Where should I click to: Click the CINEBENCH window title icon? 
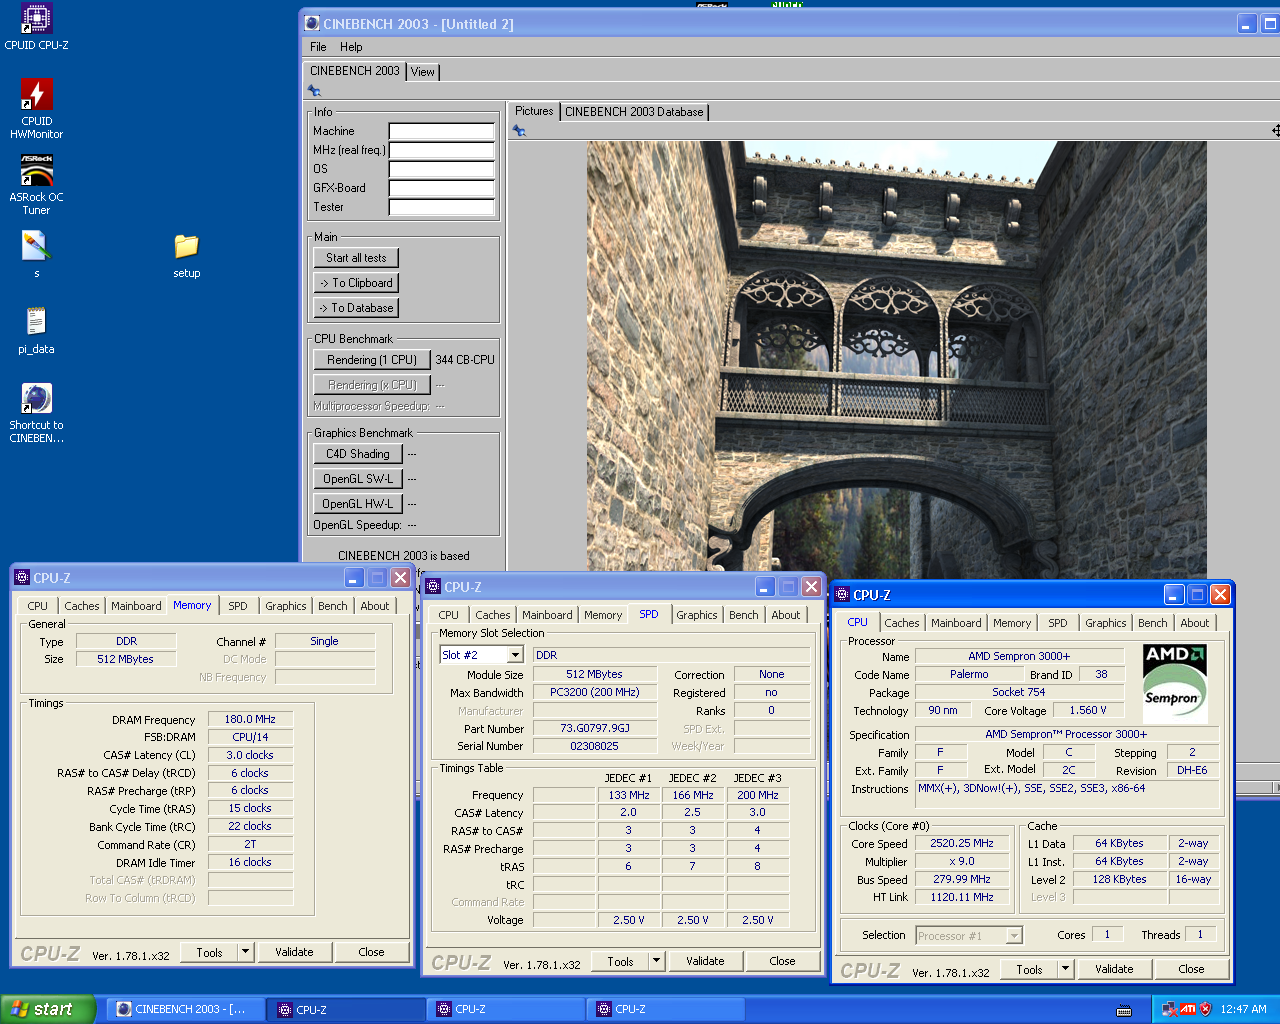click(313, 24)
